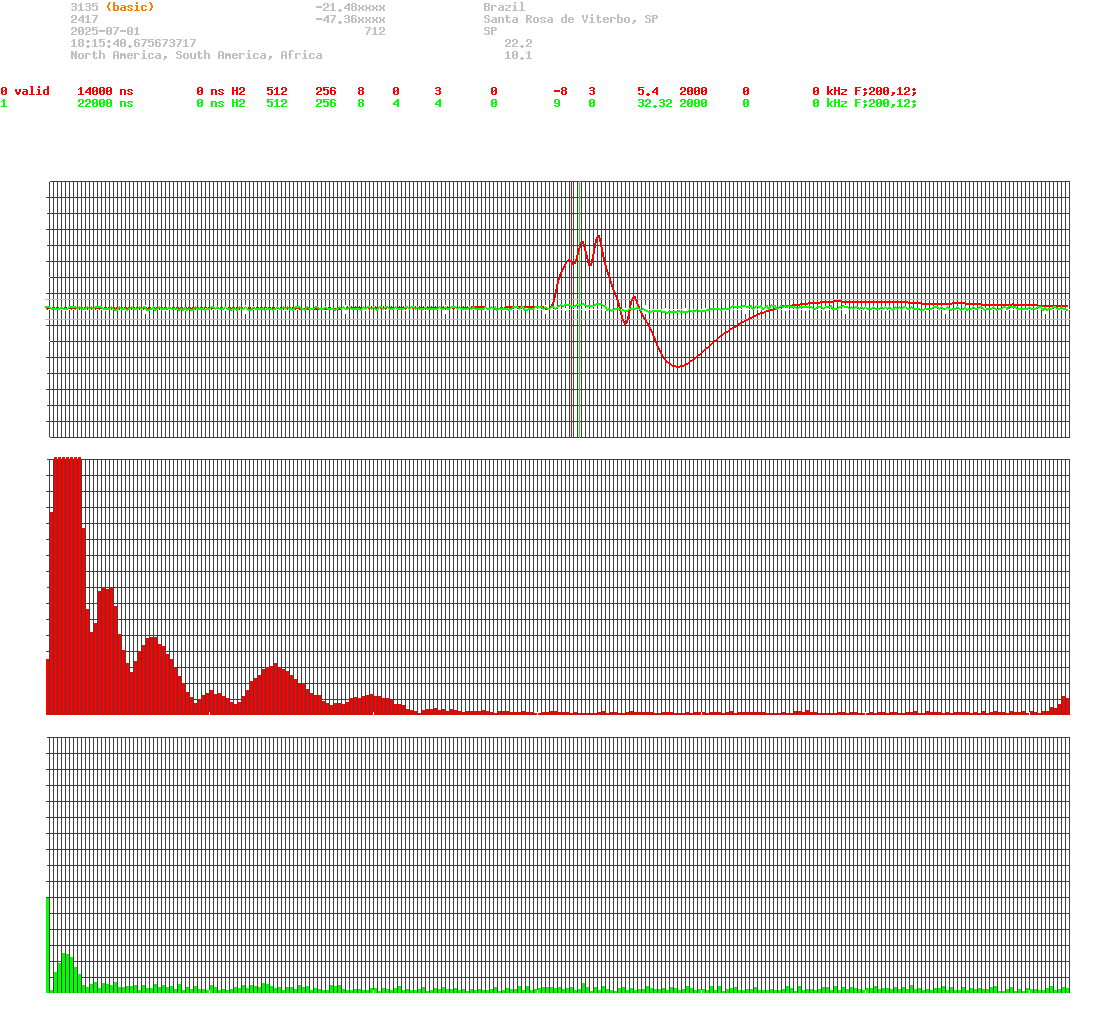Click 0 ns H2 in red row

[221, 92]
